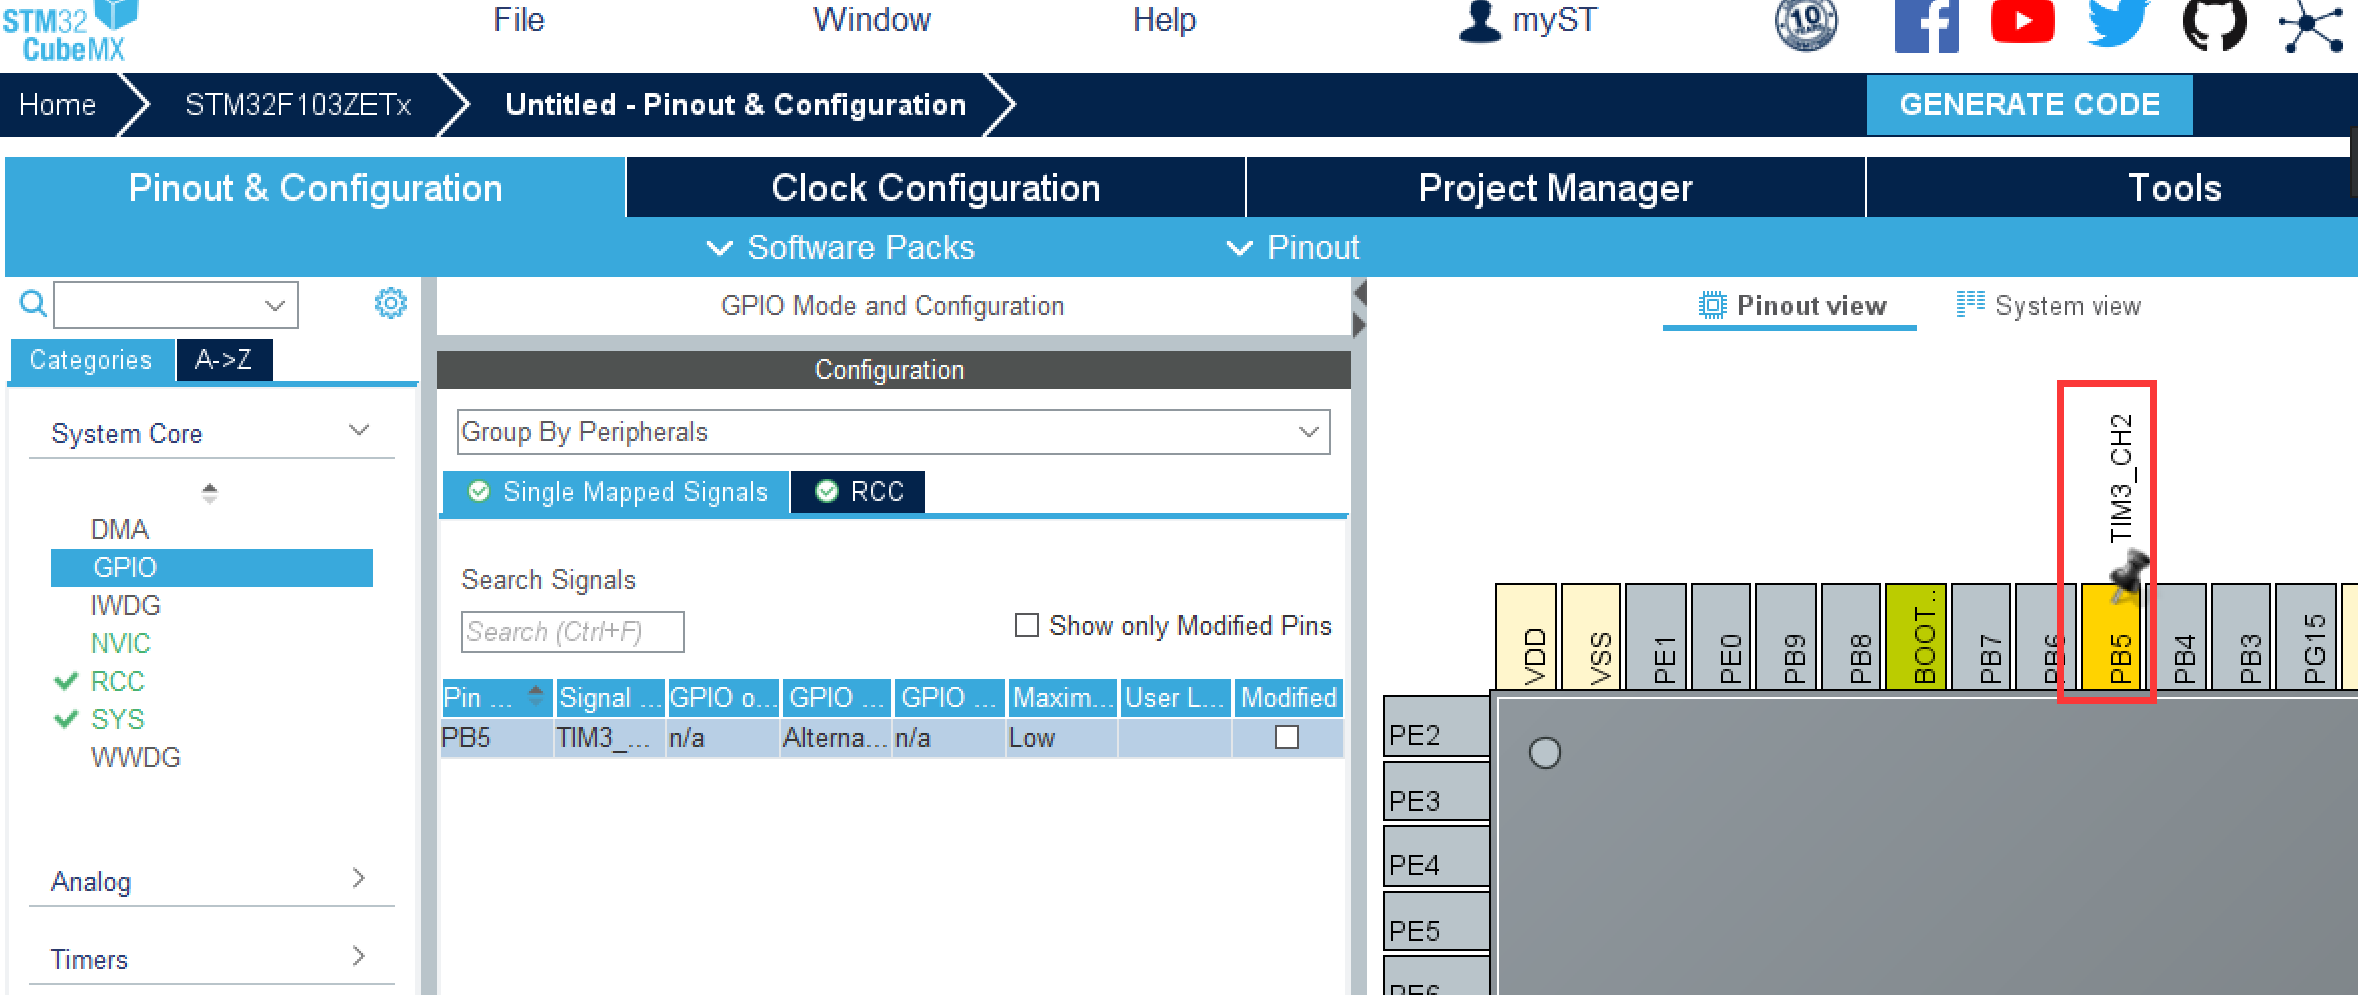Image resolution: width=2358 pixels, height=995 pixels.
Task: Open the GitHub icon link
Action: point(2214,24)
